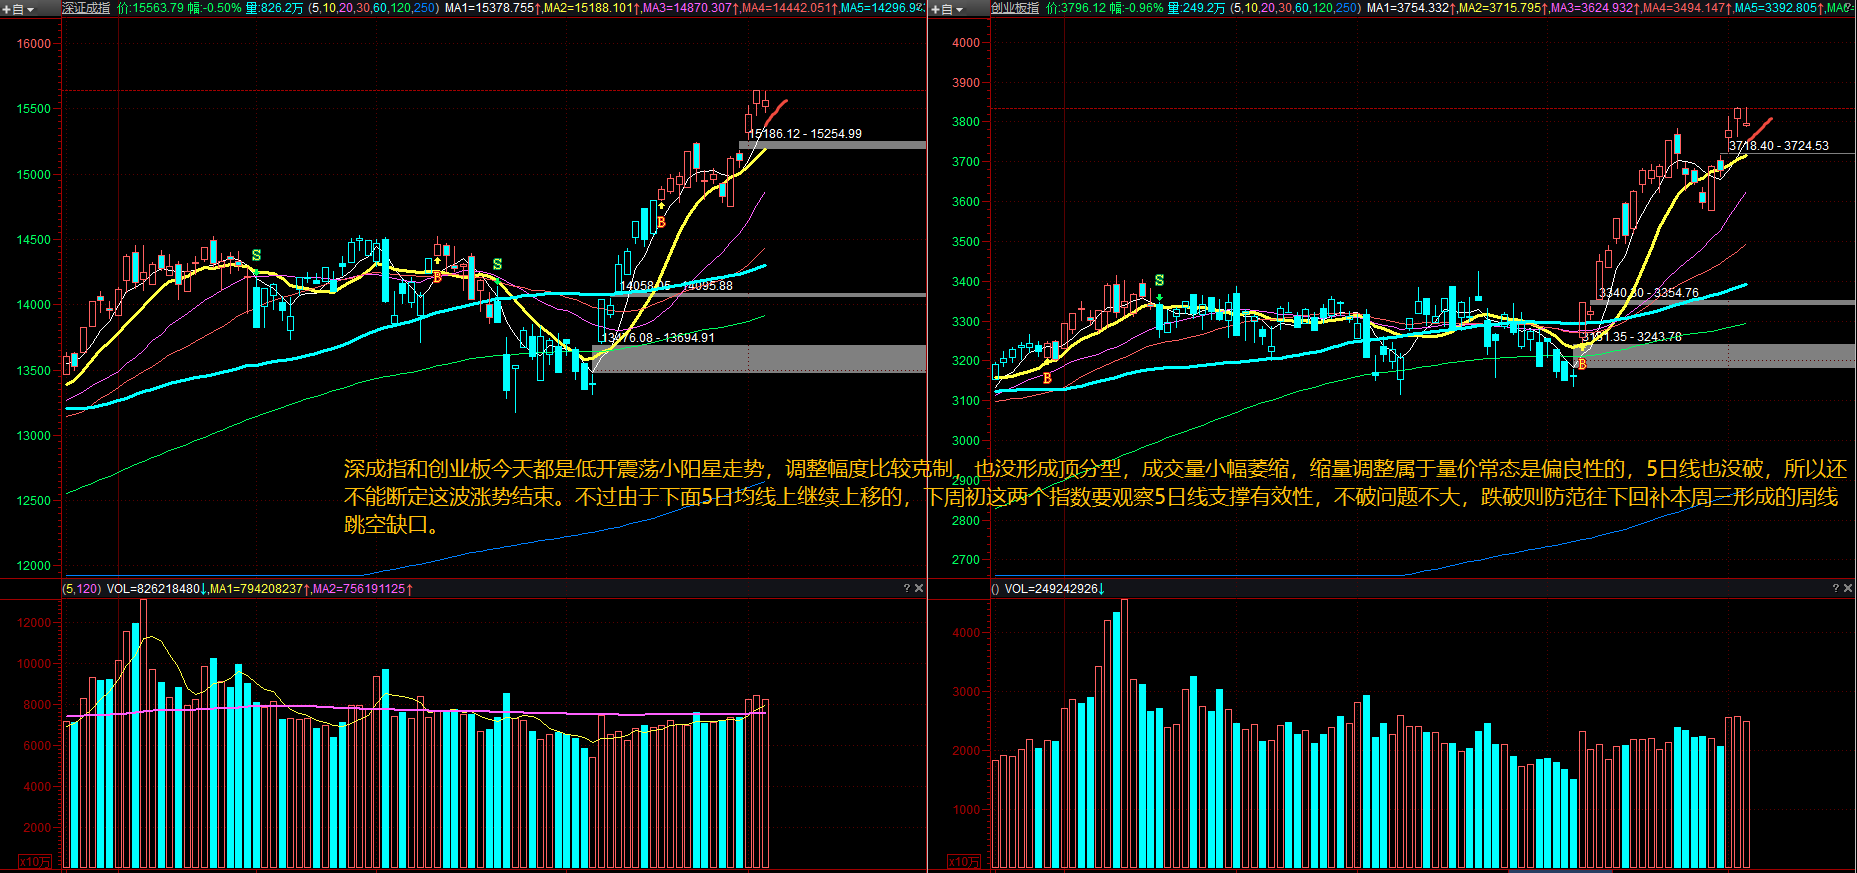Click the 价:3796.12 price readout
The image size is (1857, 873).
point(1077,8)
